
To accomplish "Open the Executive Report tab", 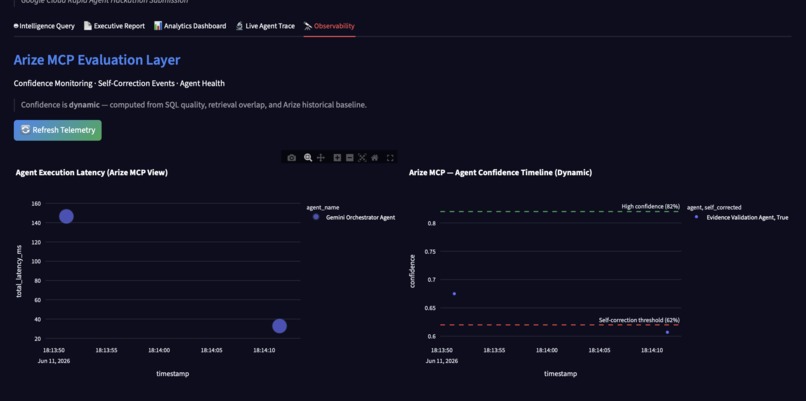I will pyautogui.click(x=114, y=26).
